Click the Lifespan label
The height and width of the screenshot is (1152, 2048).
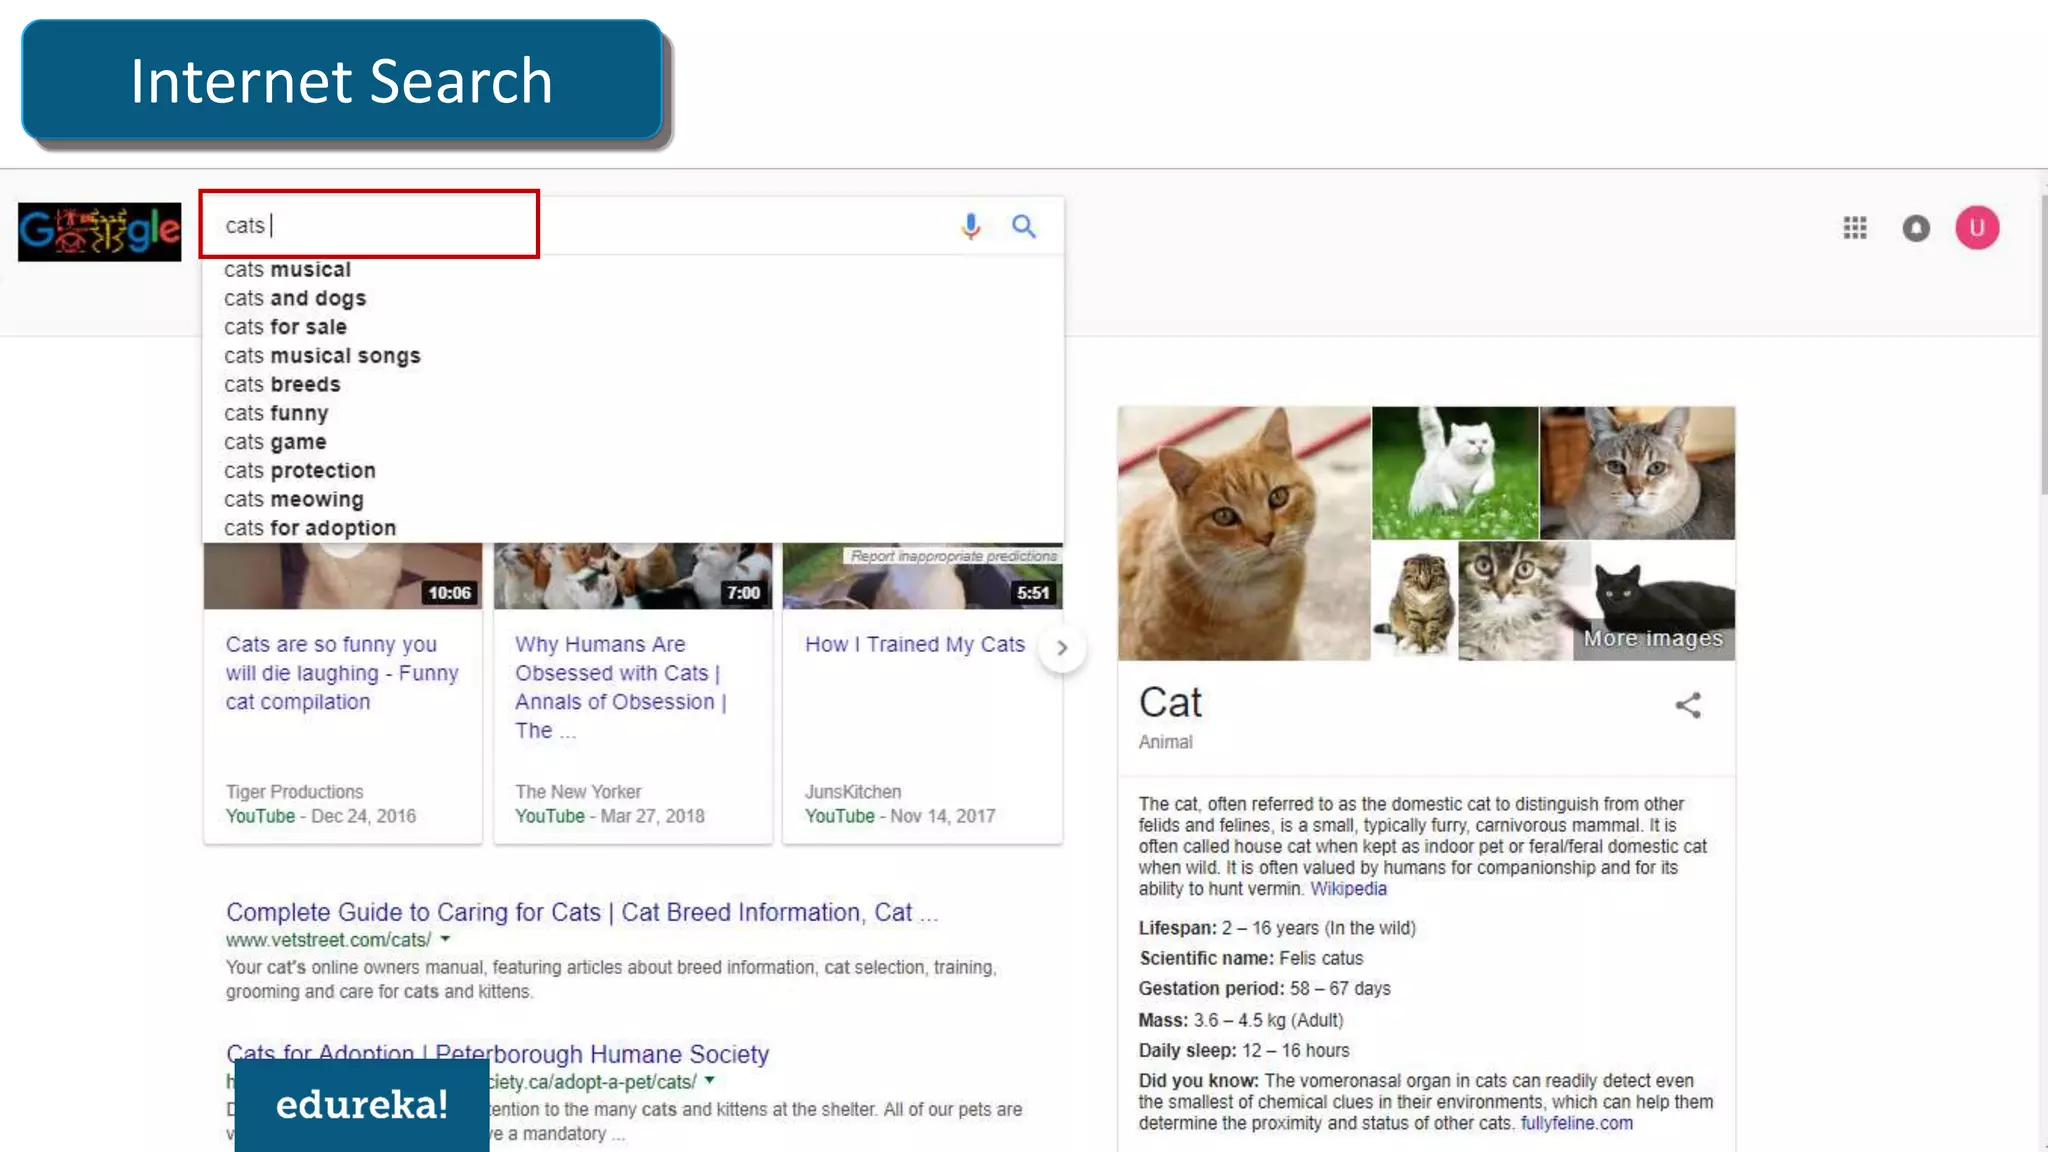click(1177, 928)
